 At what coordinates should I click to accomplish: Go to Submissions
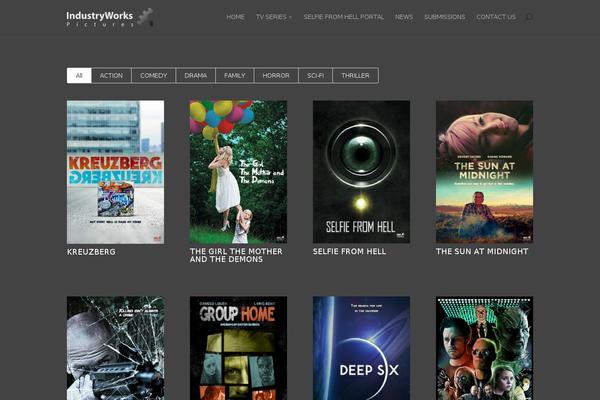pyautogui.click(x=445, y=17)
